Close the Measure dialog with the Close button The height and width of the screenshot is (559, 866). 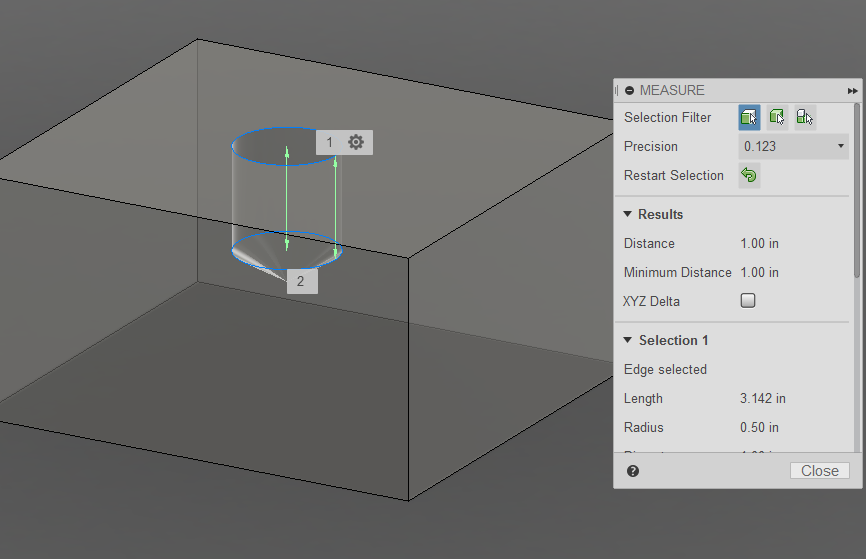pos(820,471)
